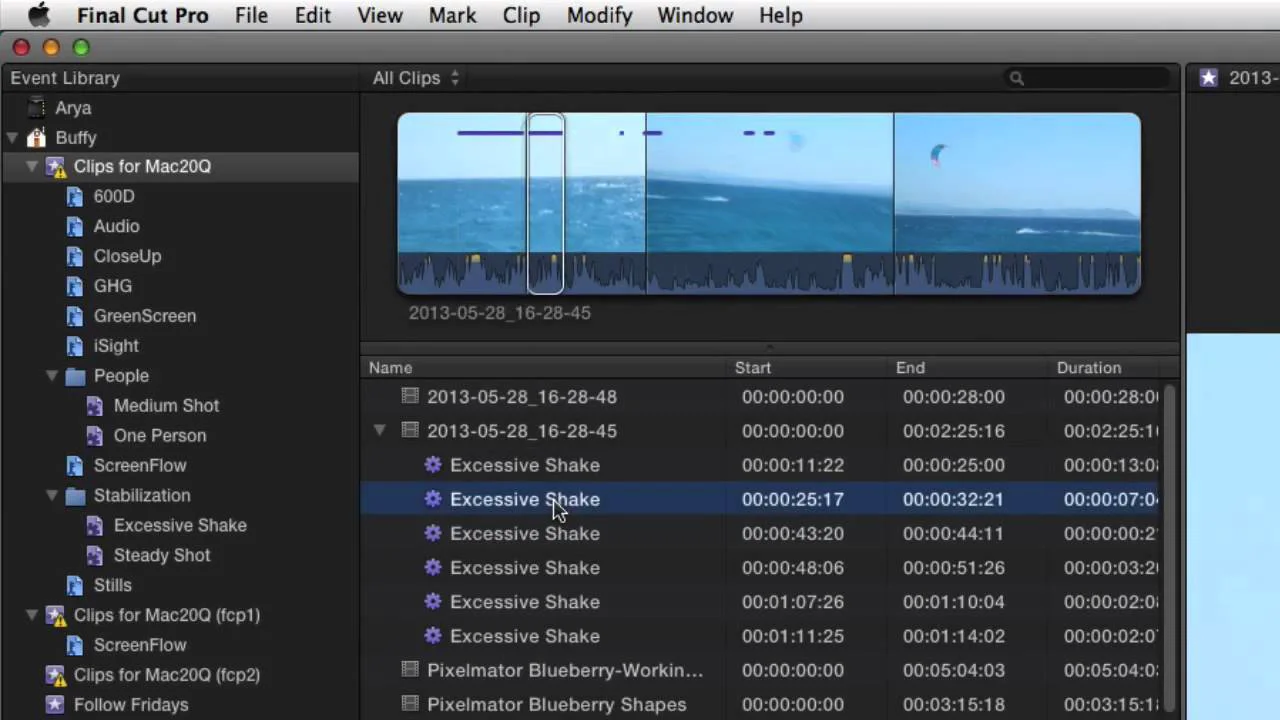Click the Arya hard drive icon
This screenshot has width=1280, height=720.
[x=37, y=107]
